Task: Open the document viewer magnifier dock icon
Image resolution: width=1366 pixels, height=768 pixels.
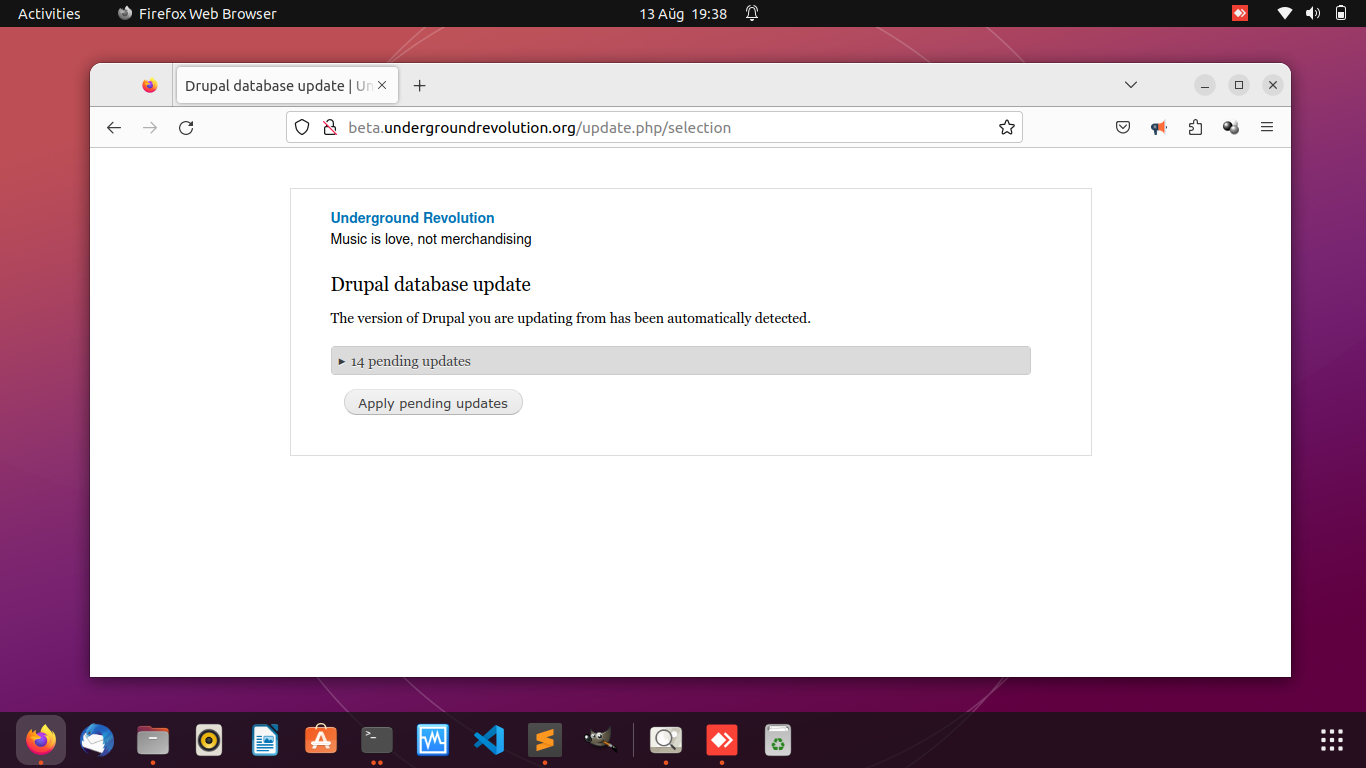Action: (666, 740)
